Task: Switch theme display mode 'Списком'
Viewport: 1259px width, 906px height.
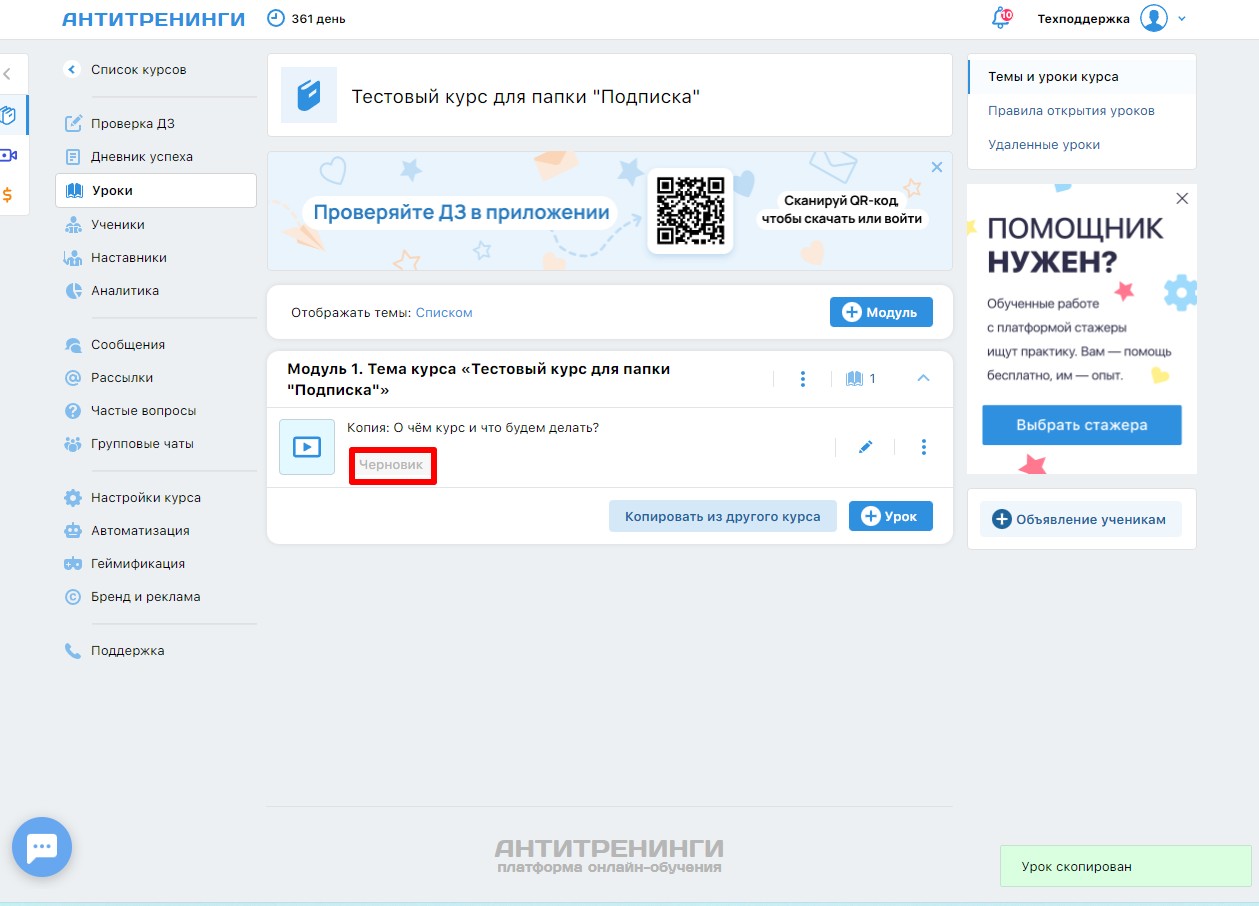Action: [444, 312]
